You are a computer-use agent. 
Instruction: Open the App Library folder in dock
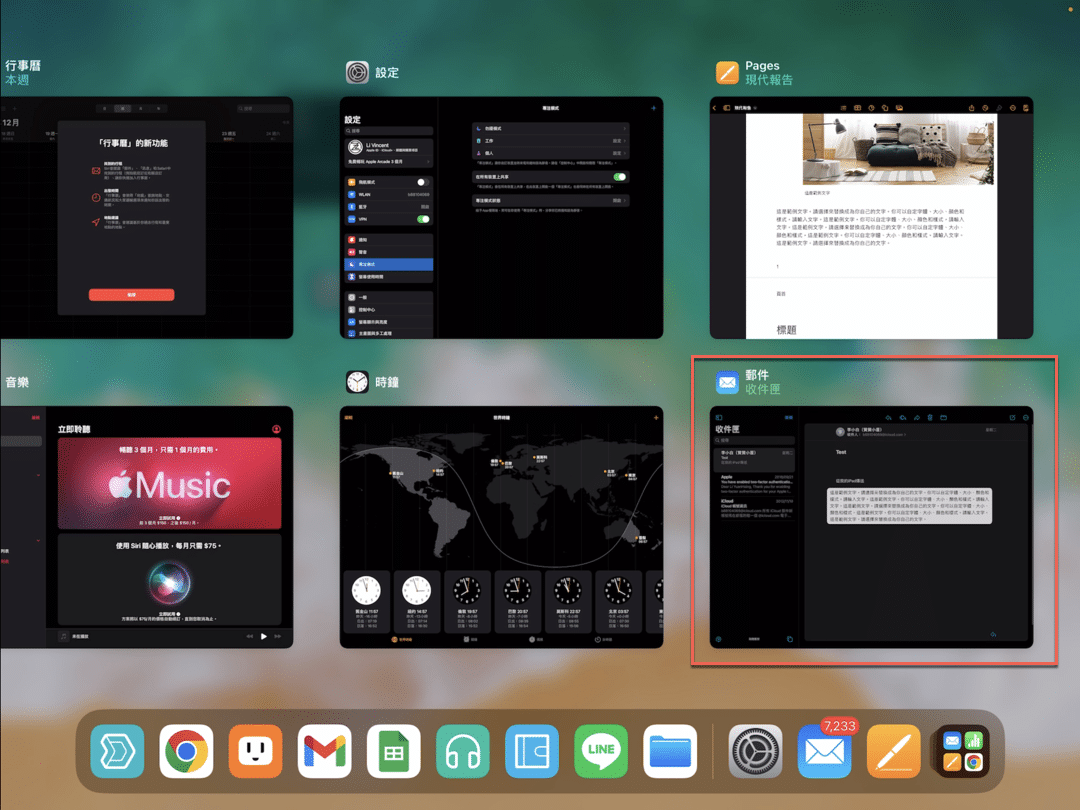coord(963,751)
